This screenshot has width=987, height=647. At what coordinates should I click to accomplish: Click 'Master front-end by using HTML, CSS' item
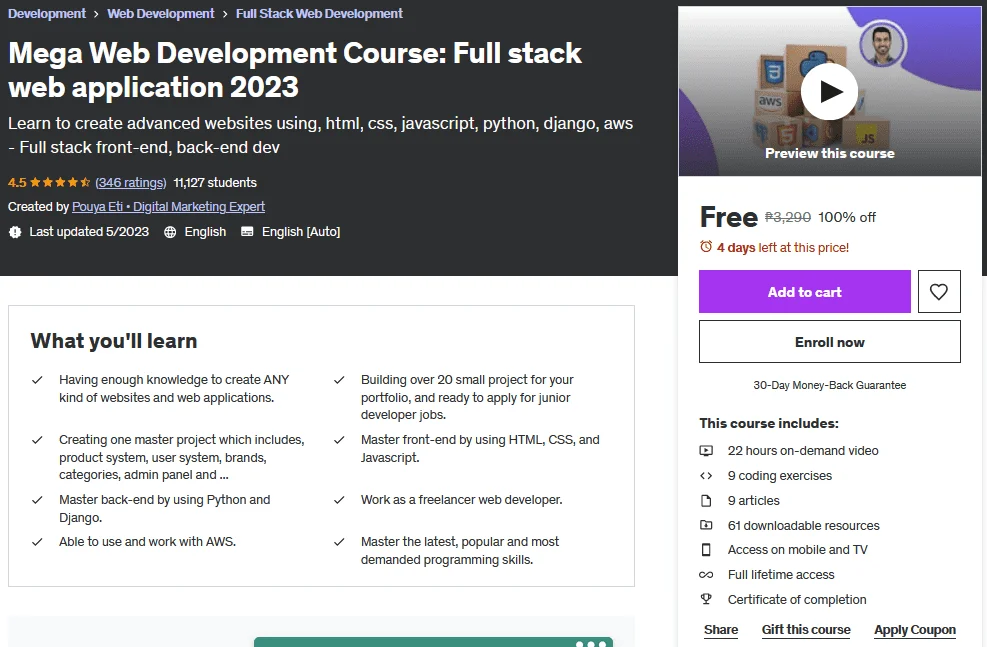(480, 449)
